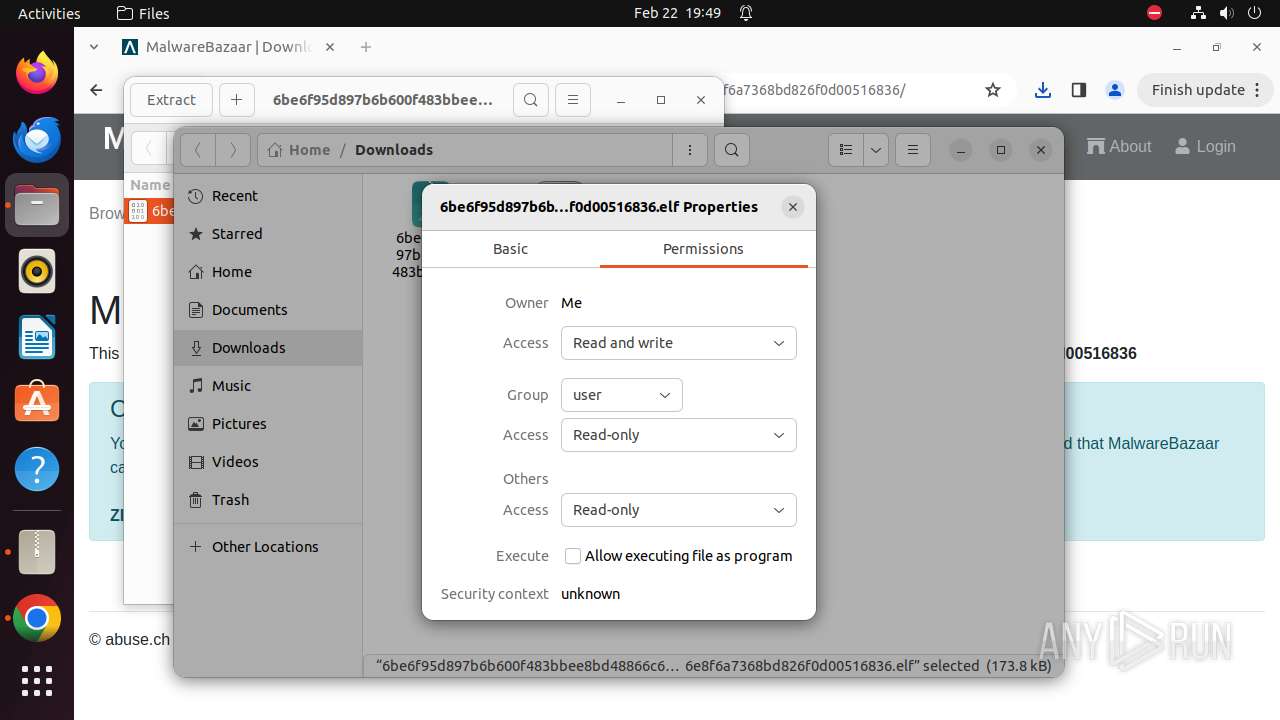Close the MalwareBazaar tab

click(330, 47)
